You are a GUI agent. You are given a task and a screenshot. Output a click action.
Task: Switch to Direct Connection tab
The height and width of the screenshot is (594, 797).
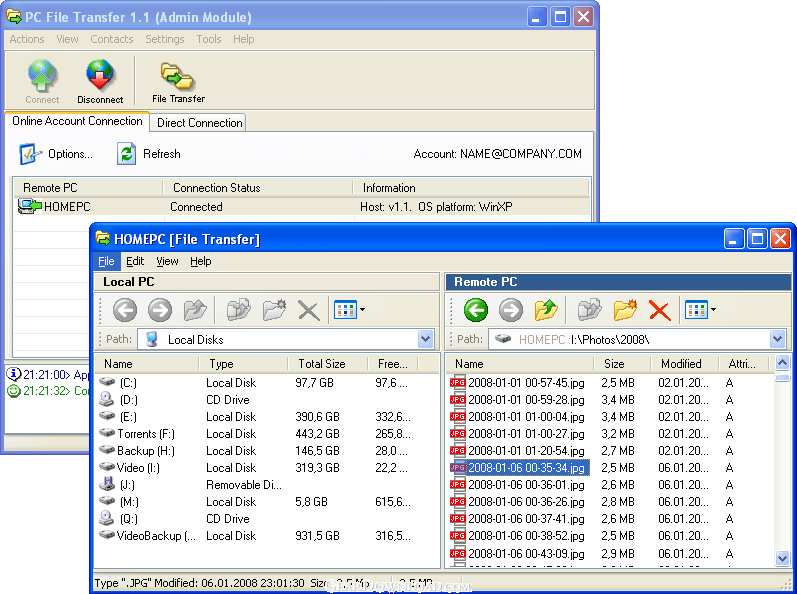199,123
